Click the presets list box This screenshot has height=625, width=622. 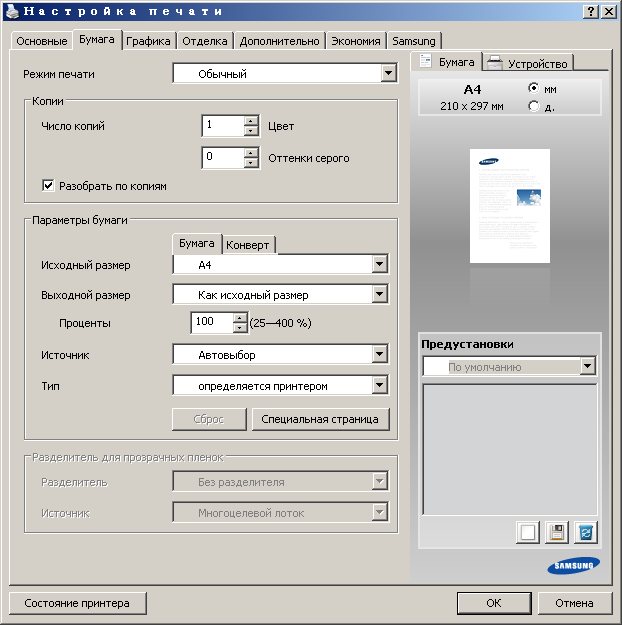pos(510,449)
